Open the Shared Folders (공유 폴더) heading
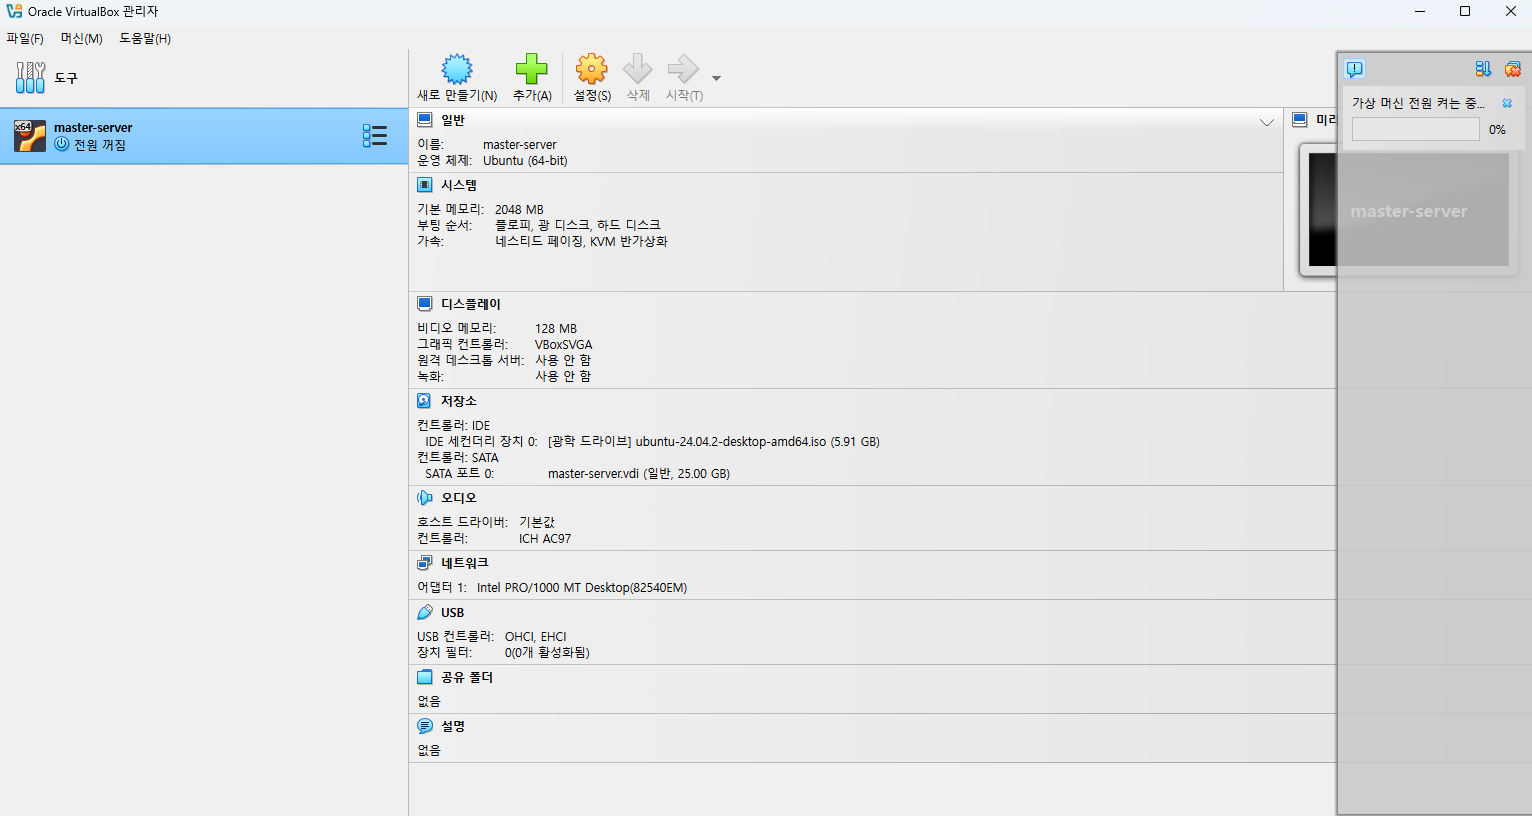Screen dimensions: 1532x816 click(x=467, y=677)
